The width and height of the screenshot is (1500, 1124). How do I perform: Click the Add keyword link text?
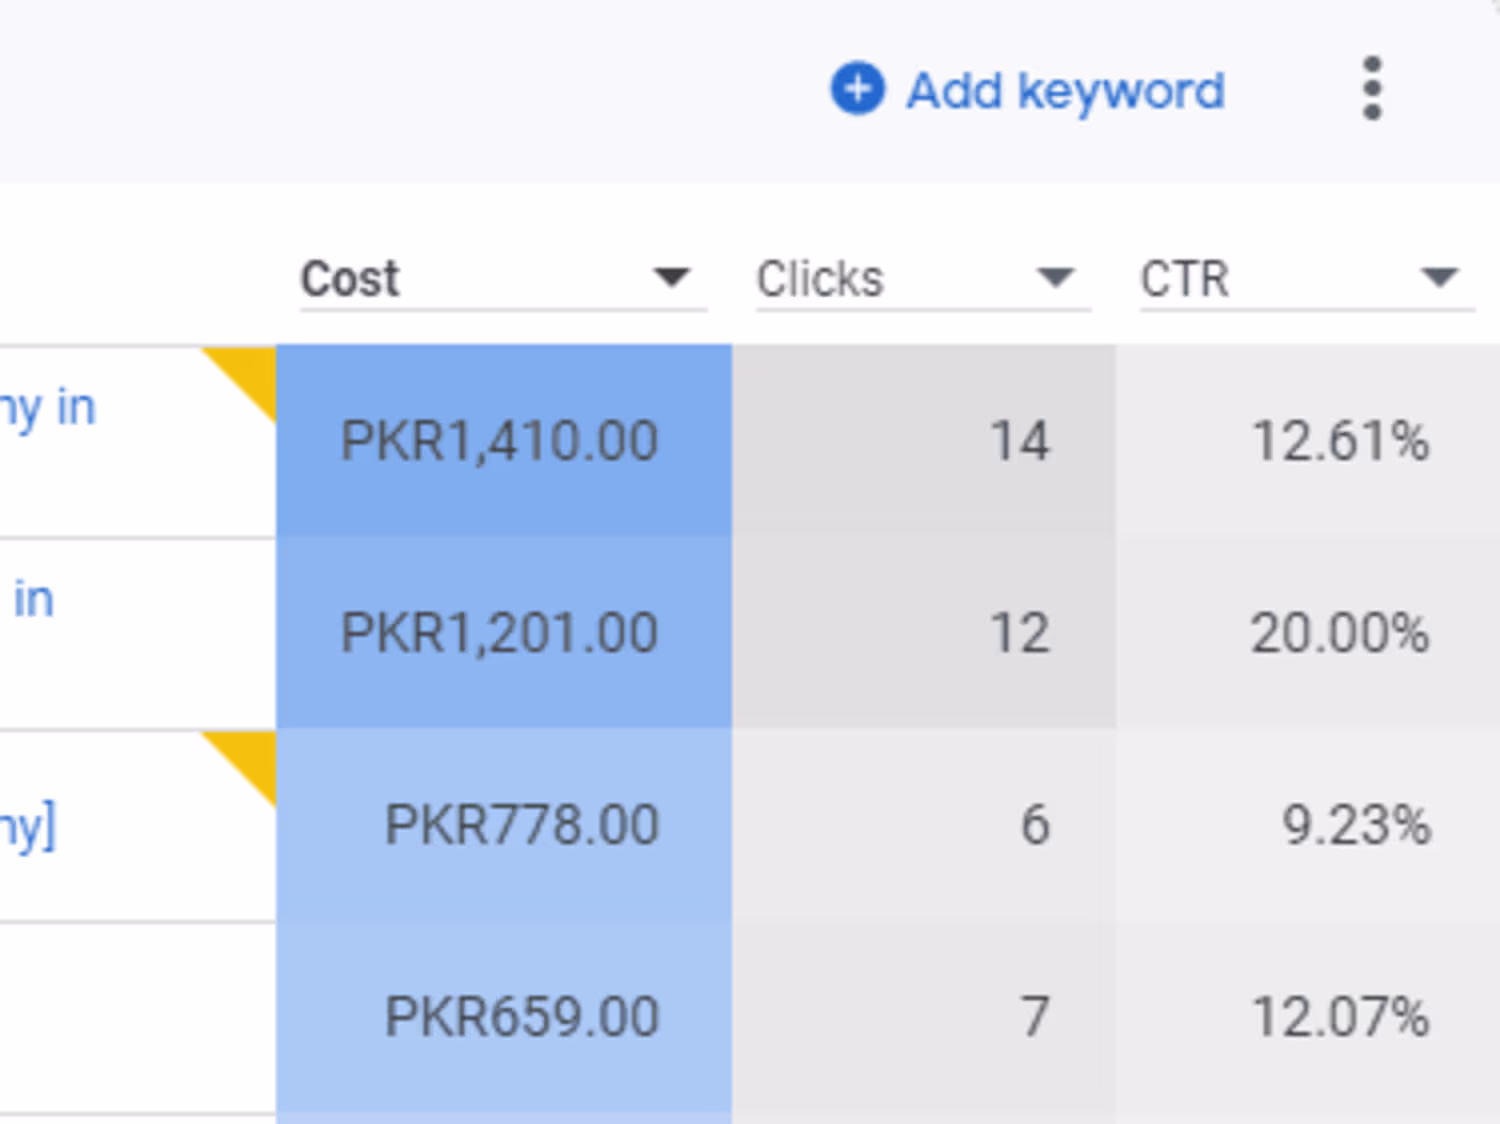pos(1065,91)
